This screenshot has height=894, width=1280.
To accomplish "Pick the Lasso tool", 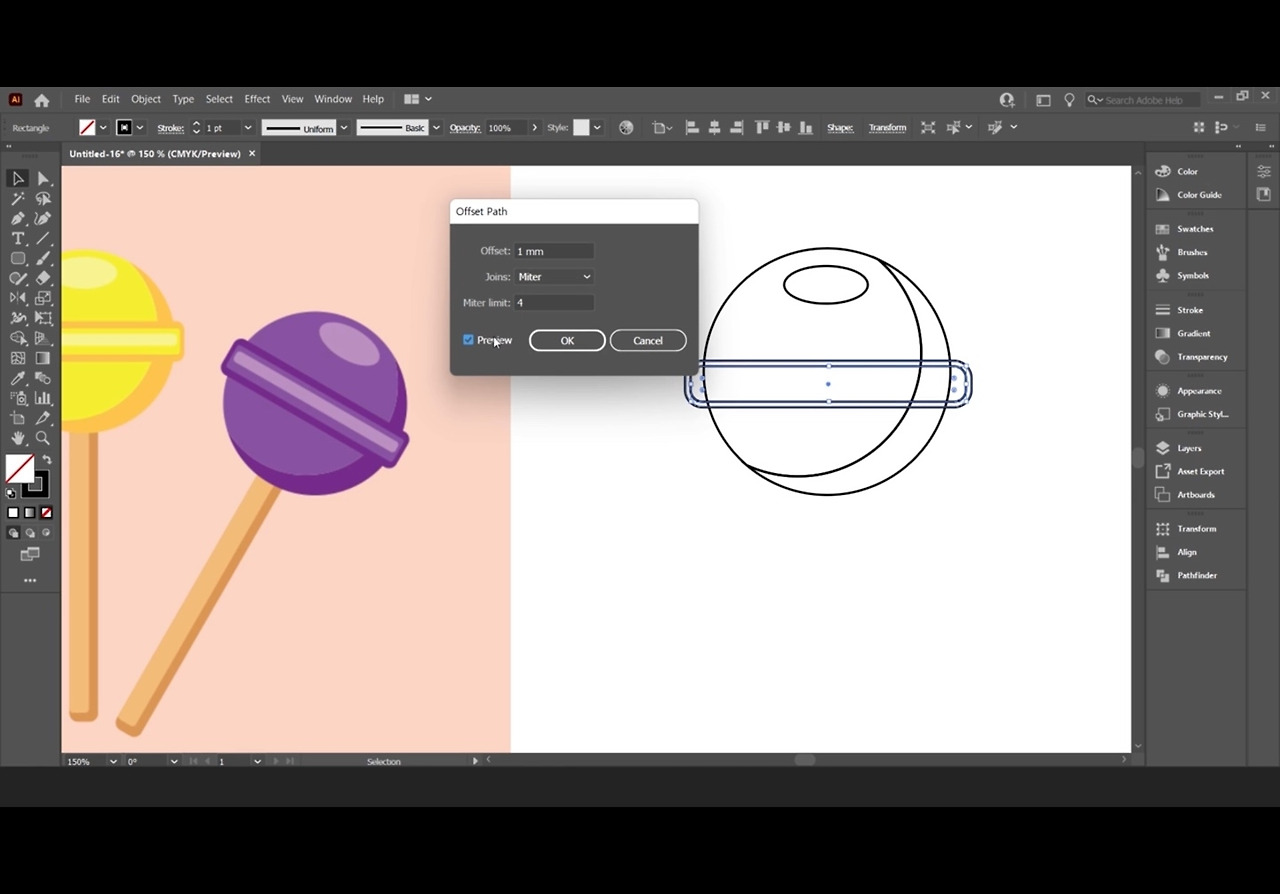I will tap(43, 198).
